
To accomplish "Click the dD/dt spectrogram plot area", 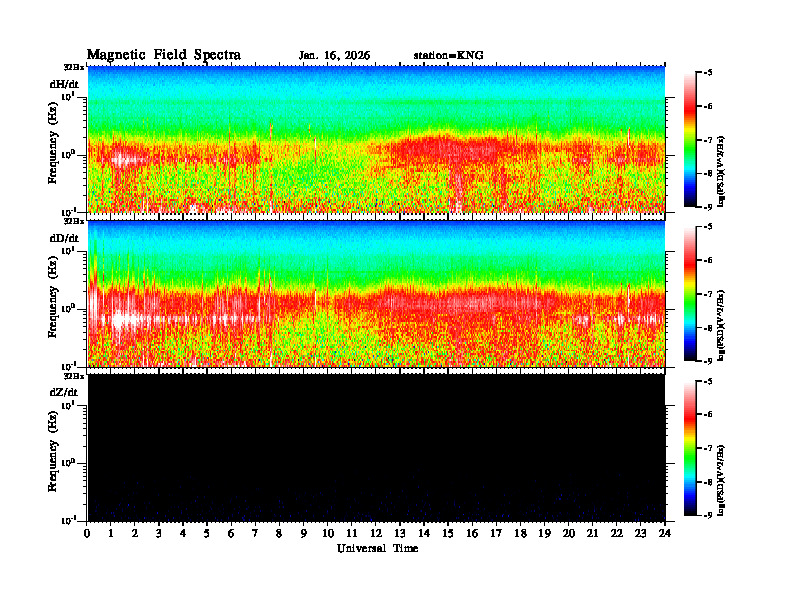I will (376, 294).
